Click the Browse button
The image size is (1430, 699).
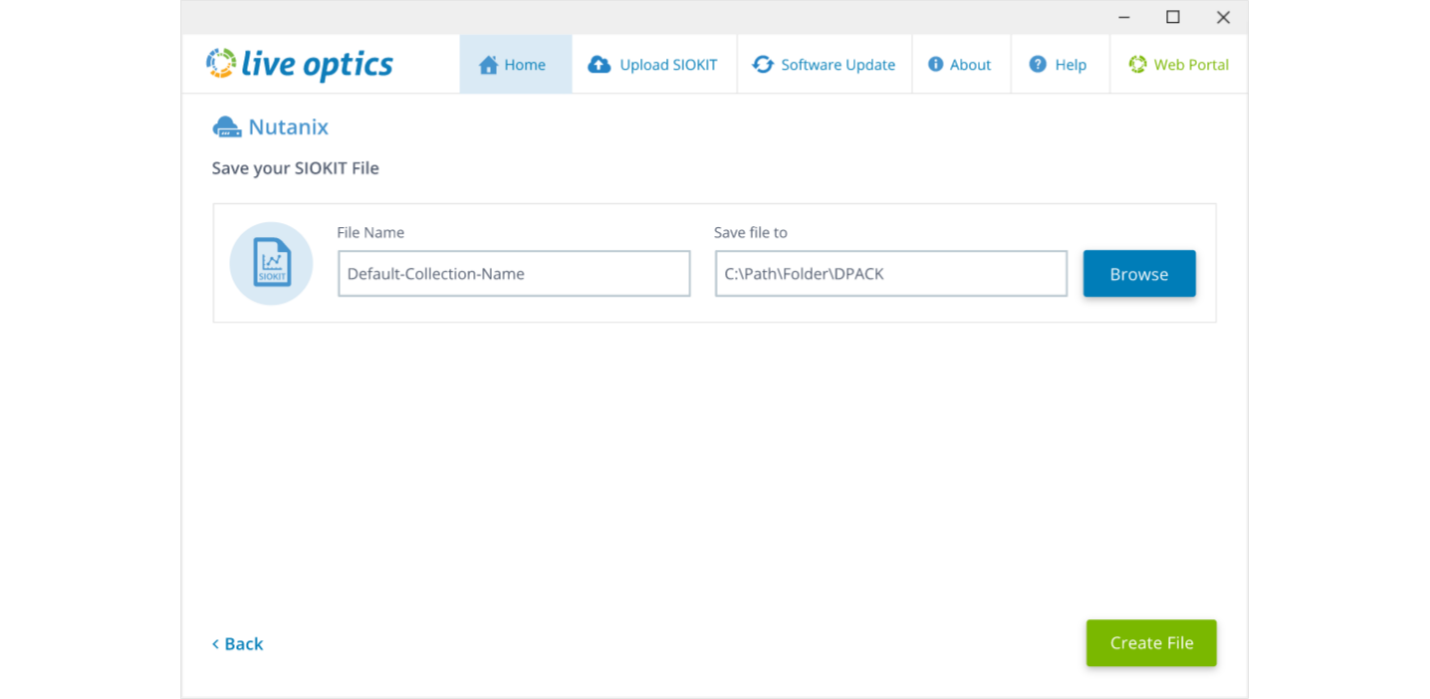tap(1139, 274)
